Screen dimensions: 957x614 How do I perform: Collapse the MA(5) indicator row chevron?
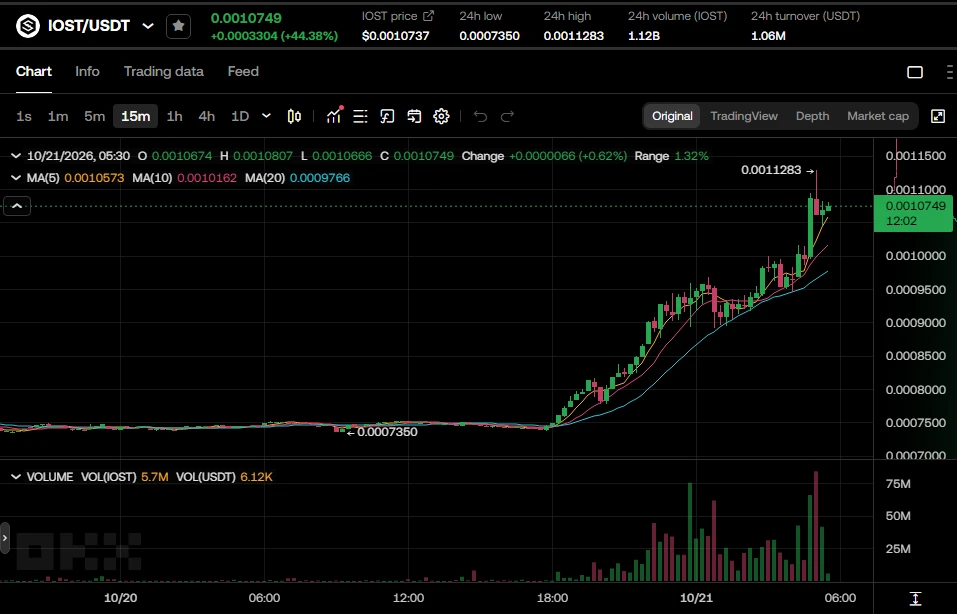pyautogui.click(x=16, y=178)
